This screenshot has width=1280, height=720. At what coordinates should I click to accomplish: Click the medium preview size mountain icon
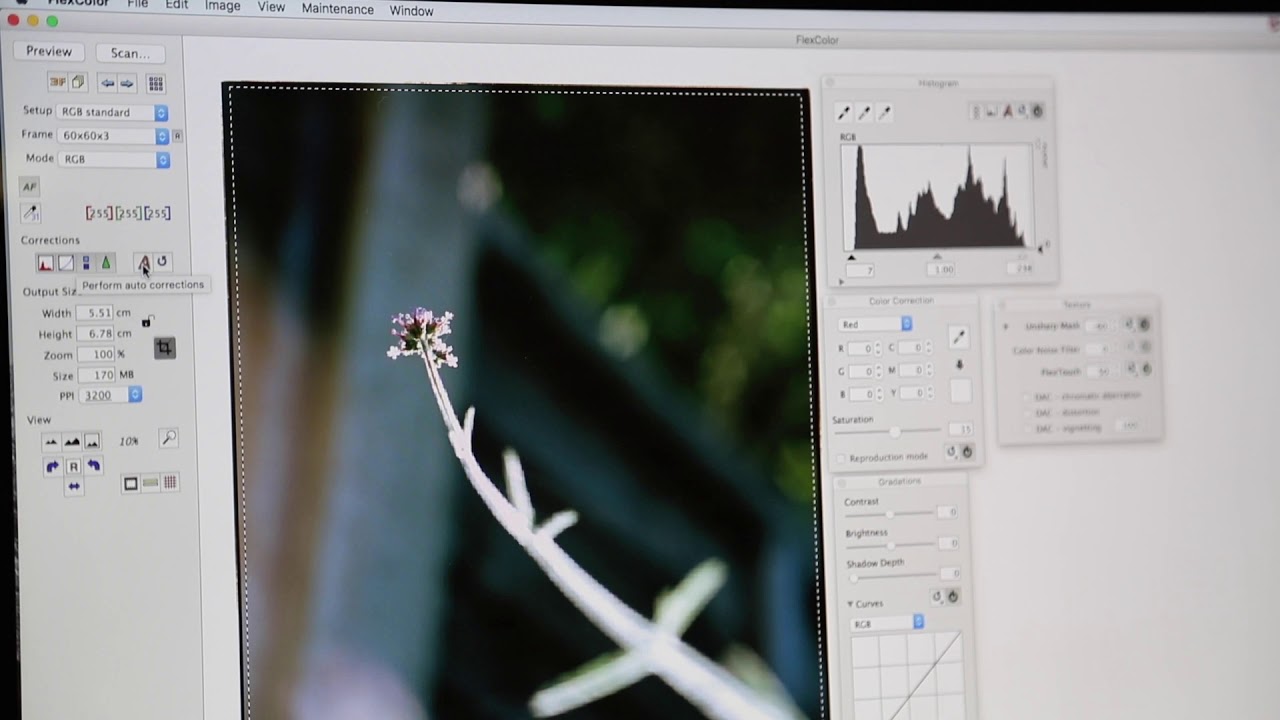click(x=72, y=441)
